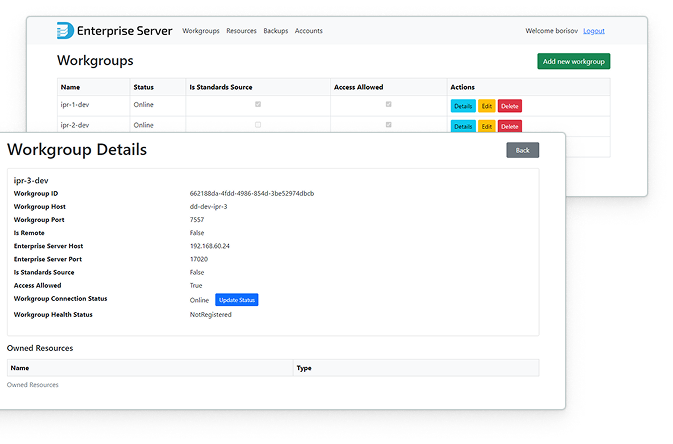Click the dd-dev-ipr-3 workgroup host value
673x444 pixels.
point(208,207)
